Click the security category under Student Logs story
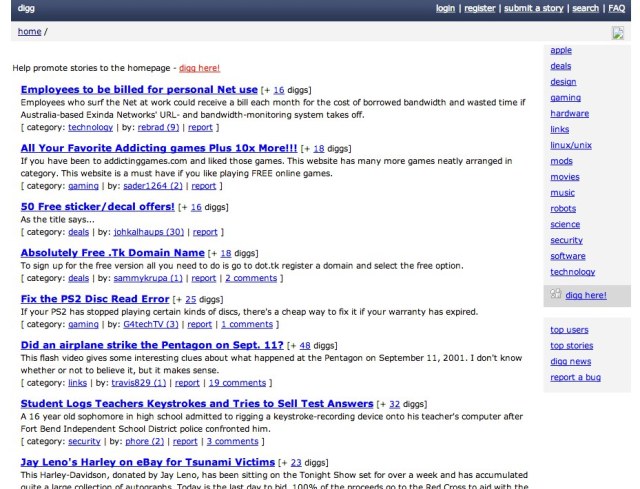Image resolution: width=640 pixels, height=489 pixels. pyautogui.click(x=84, y=442)
